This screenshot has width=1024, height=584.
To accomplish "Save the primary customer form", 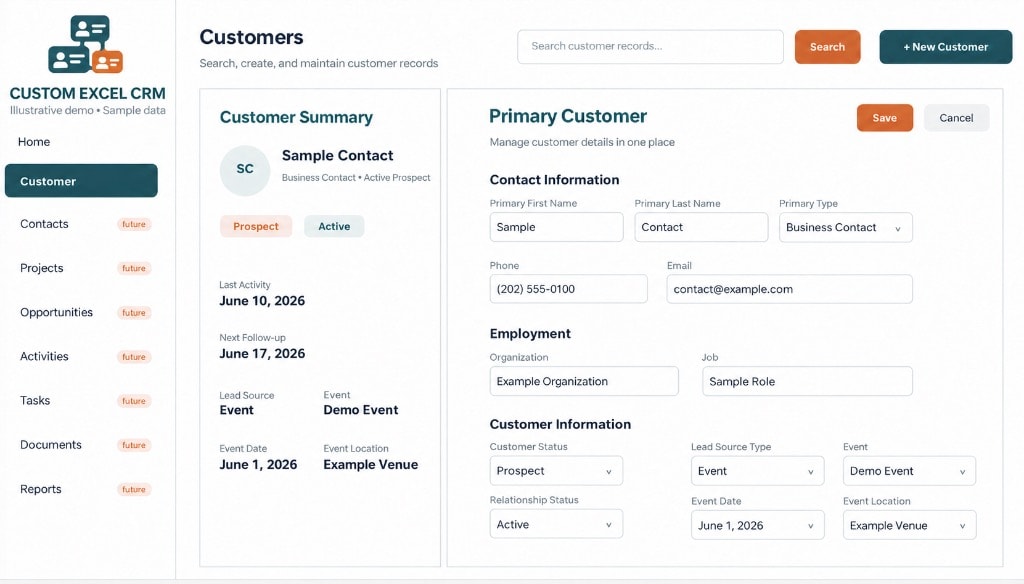I will 885,118.
